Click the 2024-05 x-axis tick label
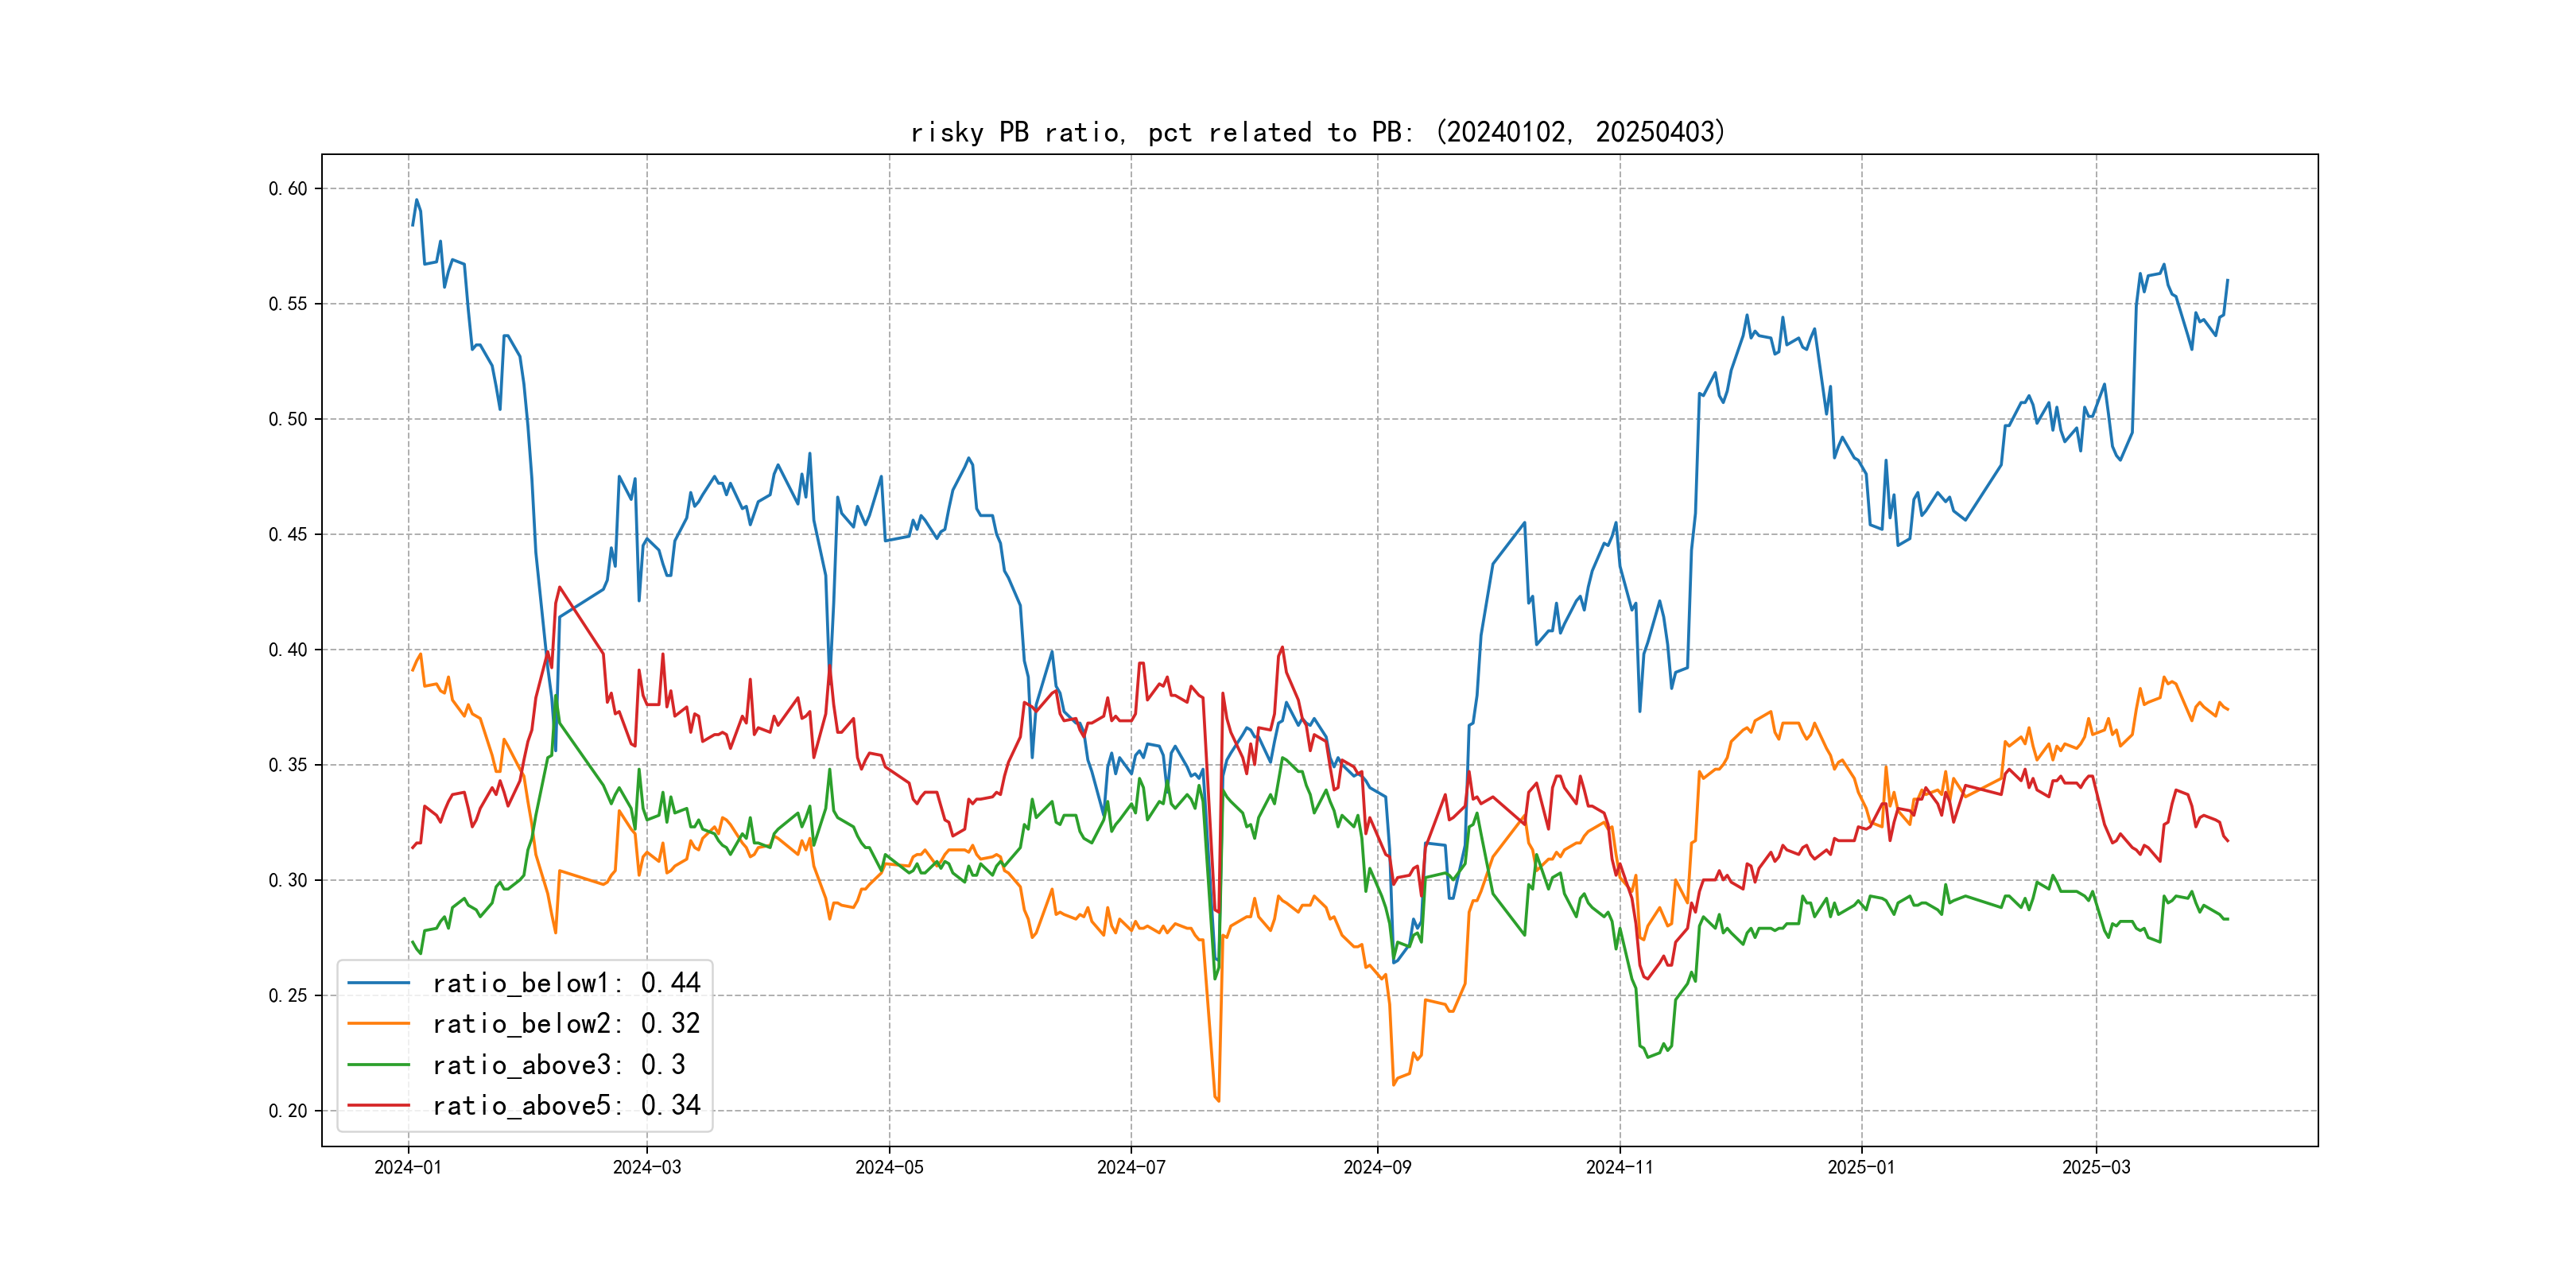 (889, 1167)
